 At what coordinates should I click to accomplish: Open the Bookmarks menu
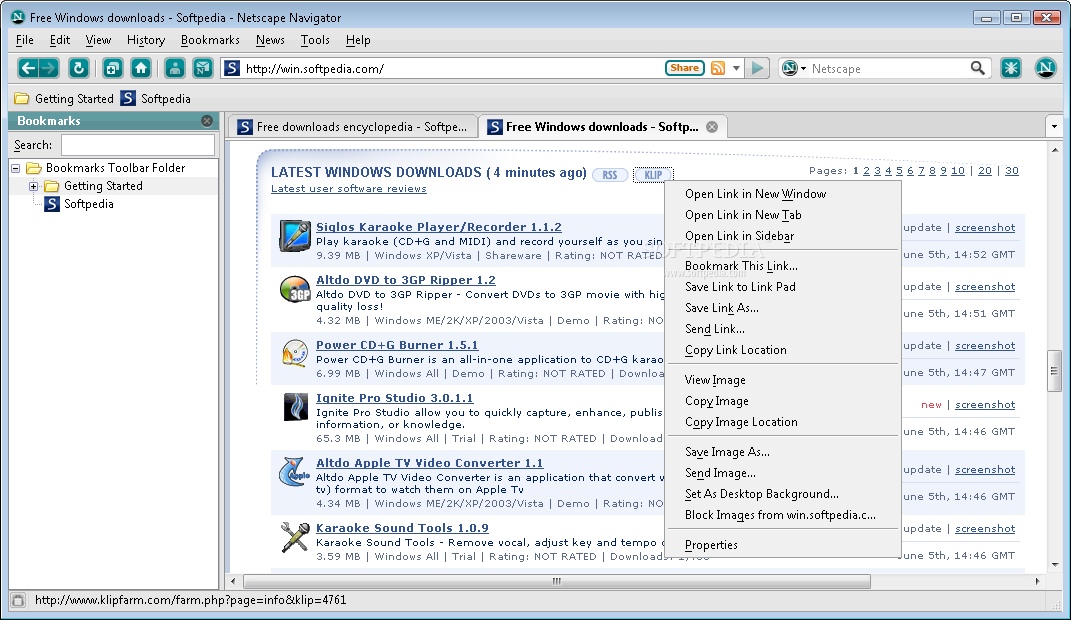tap(210, 40)
